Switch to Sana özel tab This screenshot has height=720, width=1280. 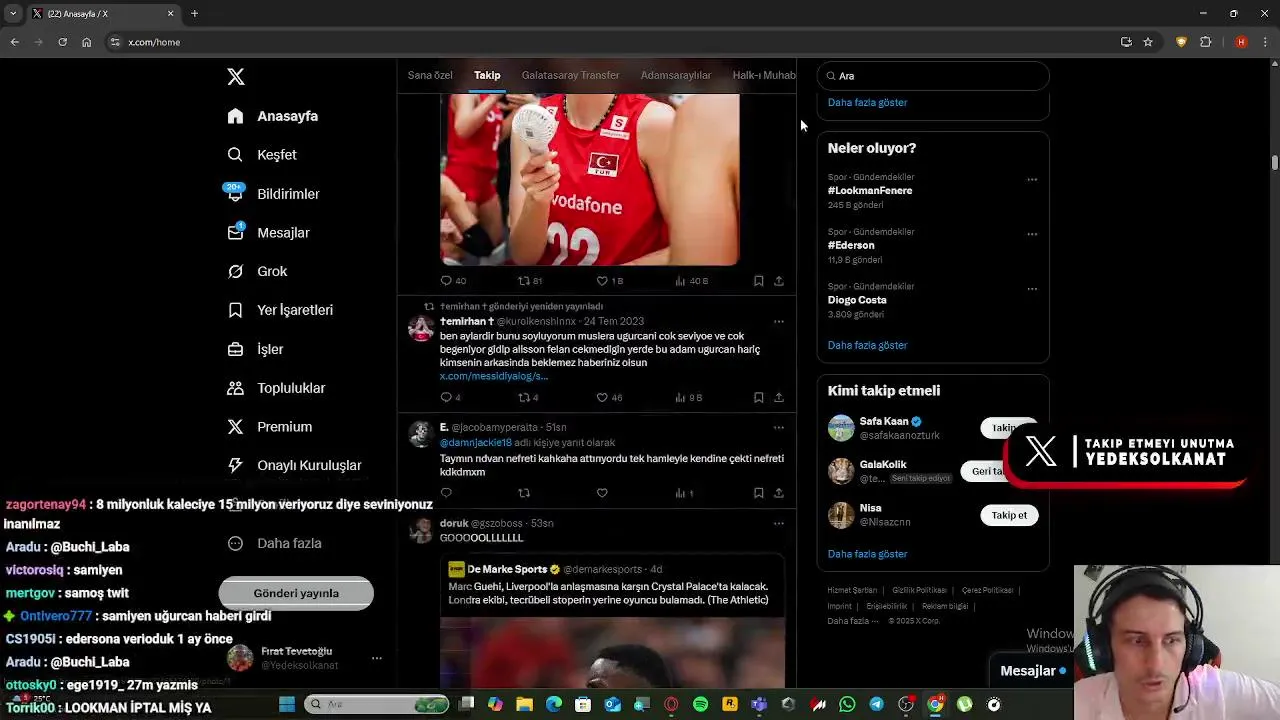pos(430,75)
